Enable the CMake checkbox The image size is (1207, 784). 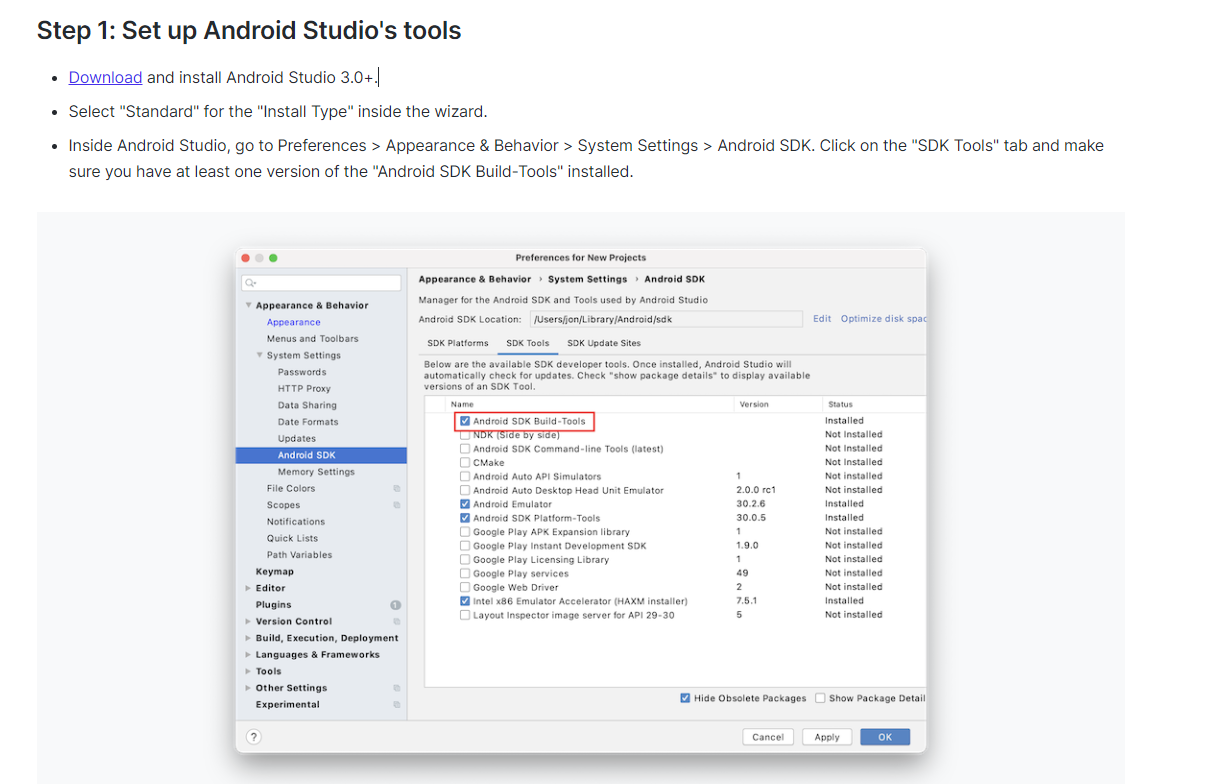(x=465, y=463)
